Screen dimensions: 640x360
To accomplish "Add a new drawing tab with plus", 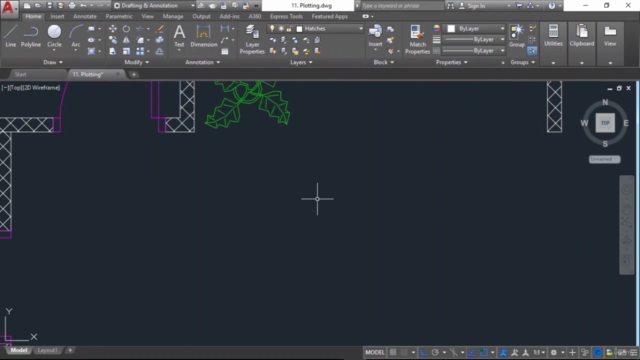I will (x=133, y=74).
